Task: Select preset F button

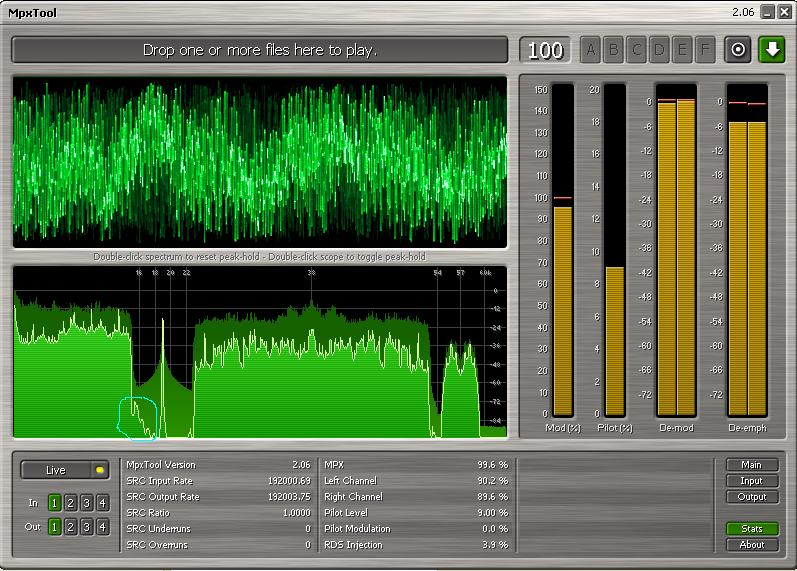Action: click(704, 50)
